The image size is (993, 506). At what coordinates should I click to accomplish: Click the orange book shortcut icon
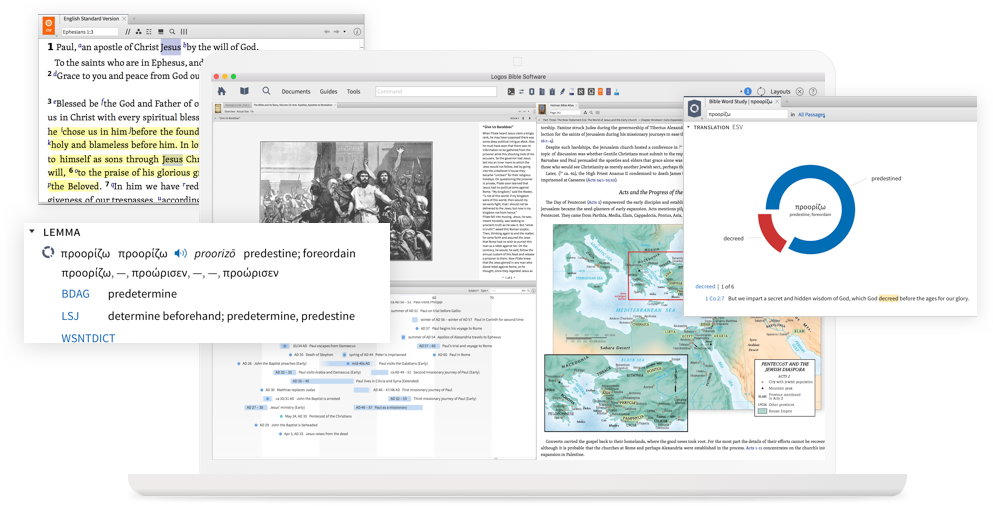(x=600, y=92)
